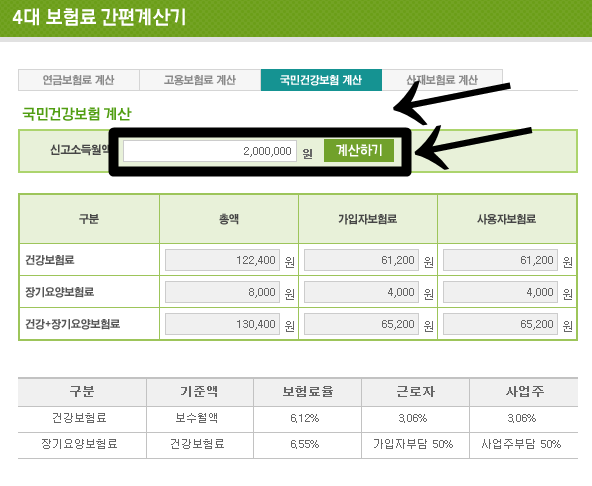
Task: Click the 신고소득월액 input field showing 2,000,000
Action: [x=210, y=151]
